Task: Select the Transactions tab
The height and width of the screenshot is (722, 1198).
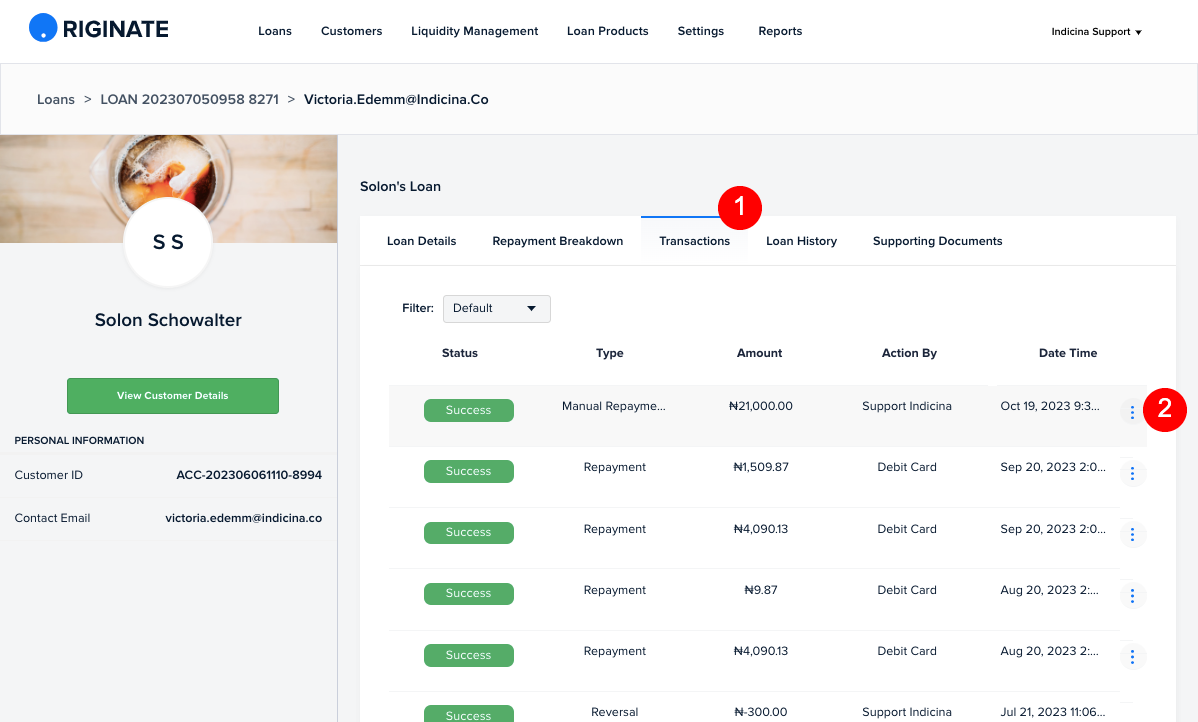Action: pos(695,241)
